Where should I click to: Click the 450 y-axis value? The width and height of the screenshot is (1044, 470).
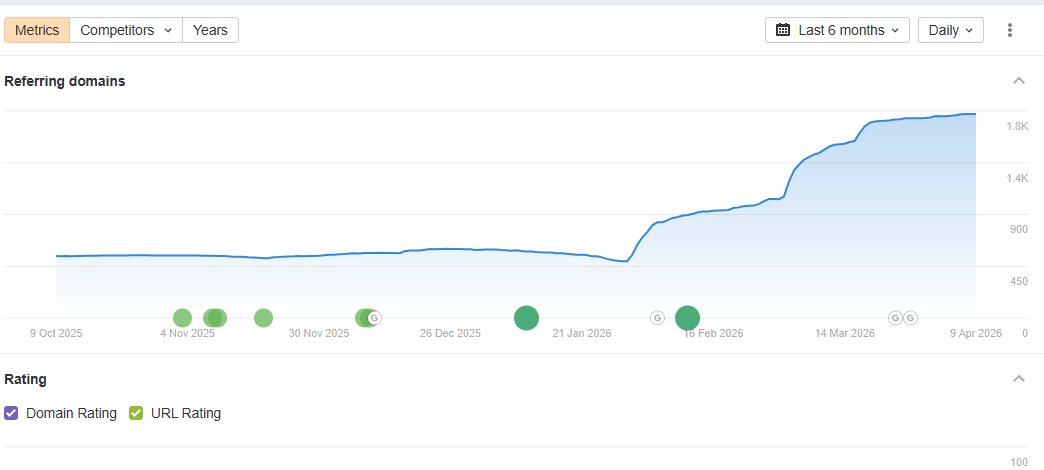pyautogui.click(x=1019, y=282)
